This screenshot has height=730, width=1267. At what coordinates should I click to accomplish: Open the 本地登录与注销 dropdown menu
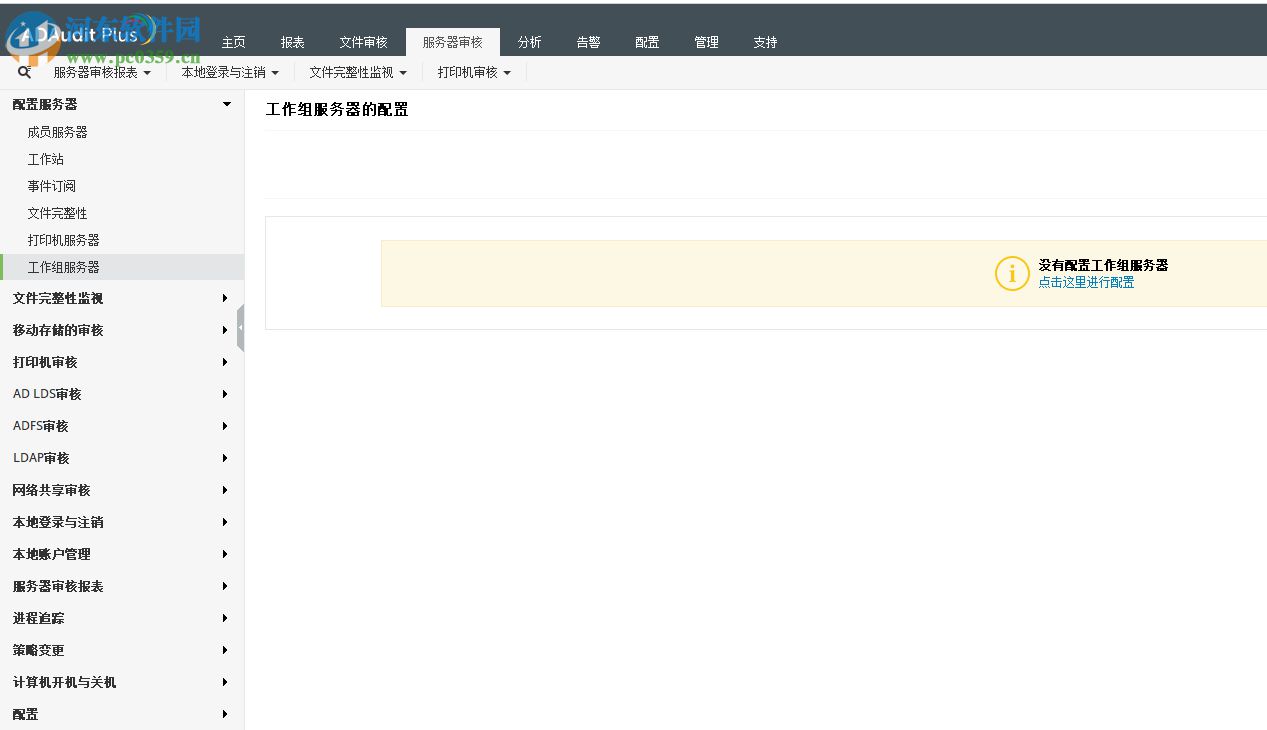tap(229, 71)
